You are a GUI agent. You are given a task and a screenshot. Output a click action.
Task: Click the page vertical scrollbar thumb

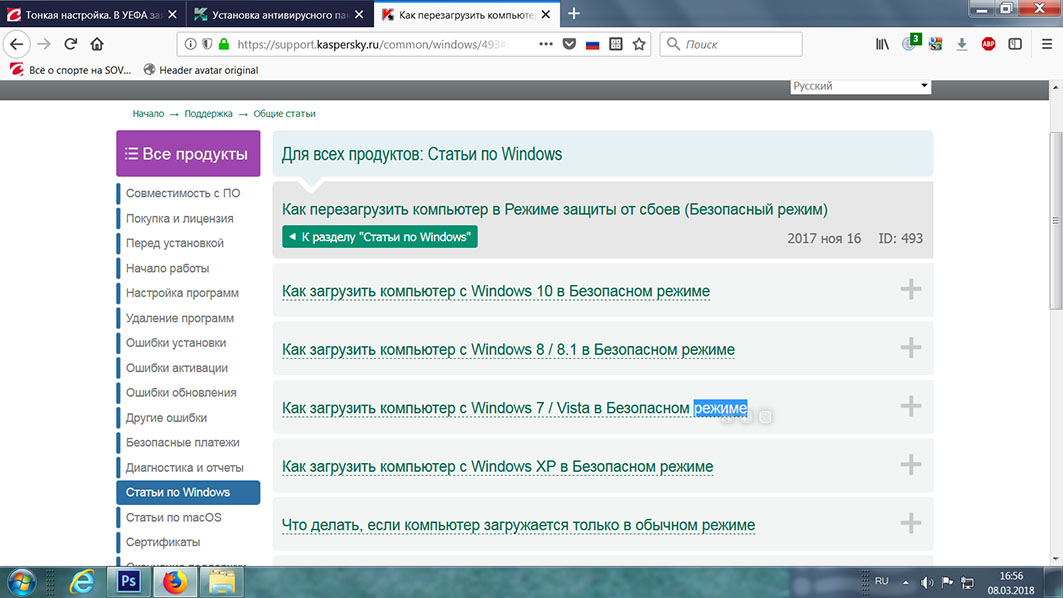click(x=1056, y=220)
